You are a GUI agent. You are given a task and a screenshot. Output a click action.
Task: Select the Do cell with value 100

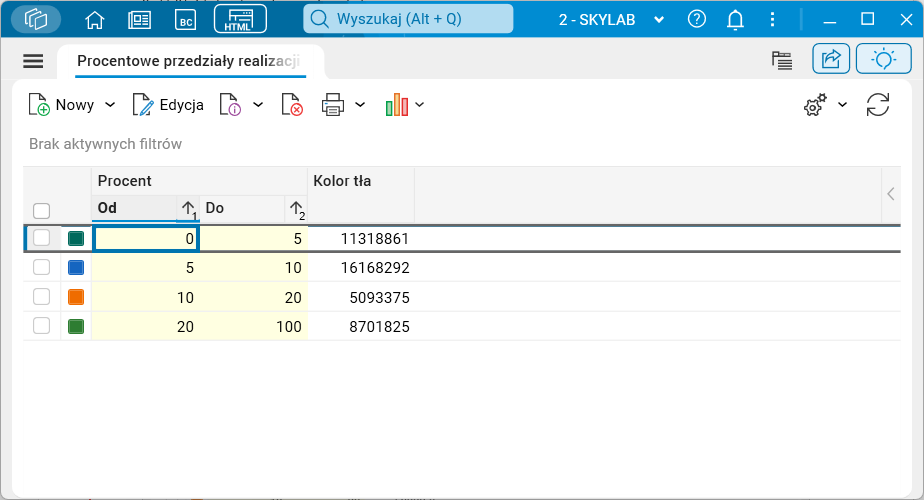point(253,326)
